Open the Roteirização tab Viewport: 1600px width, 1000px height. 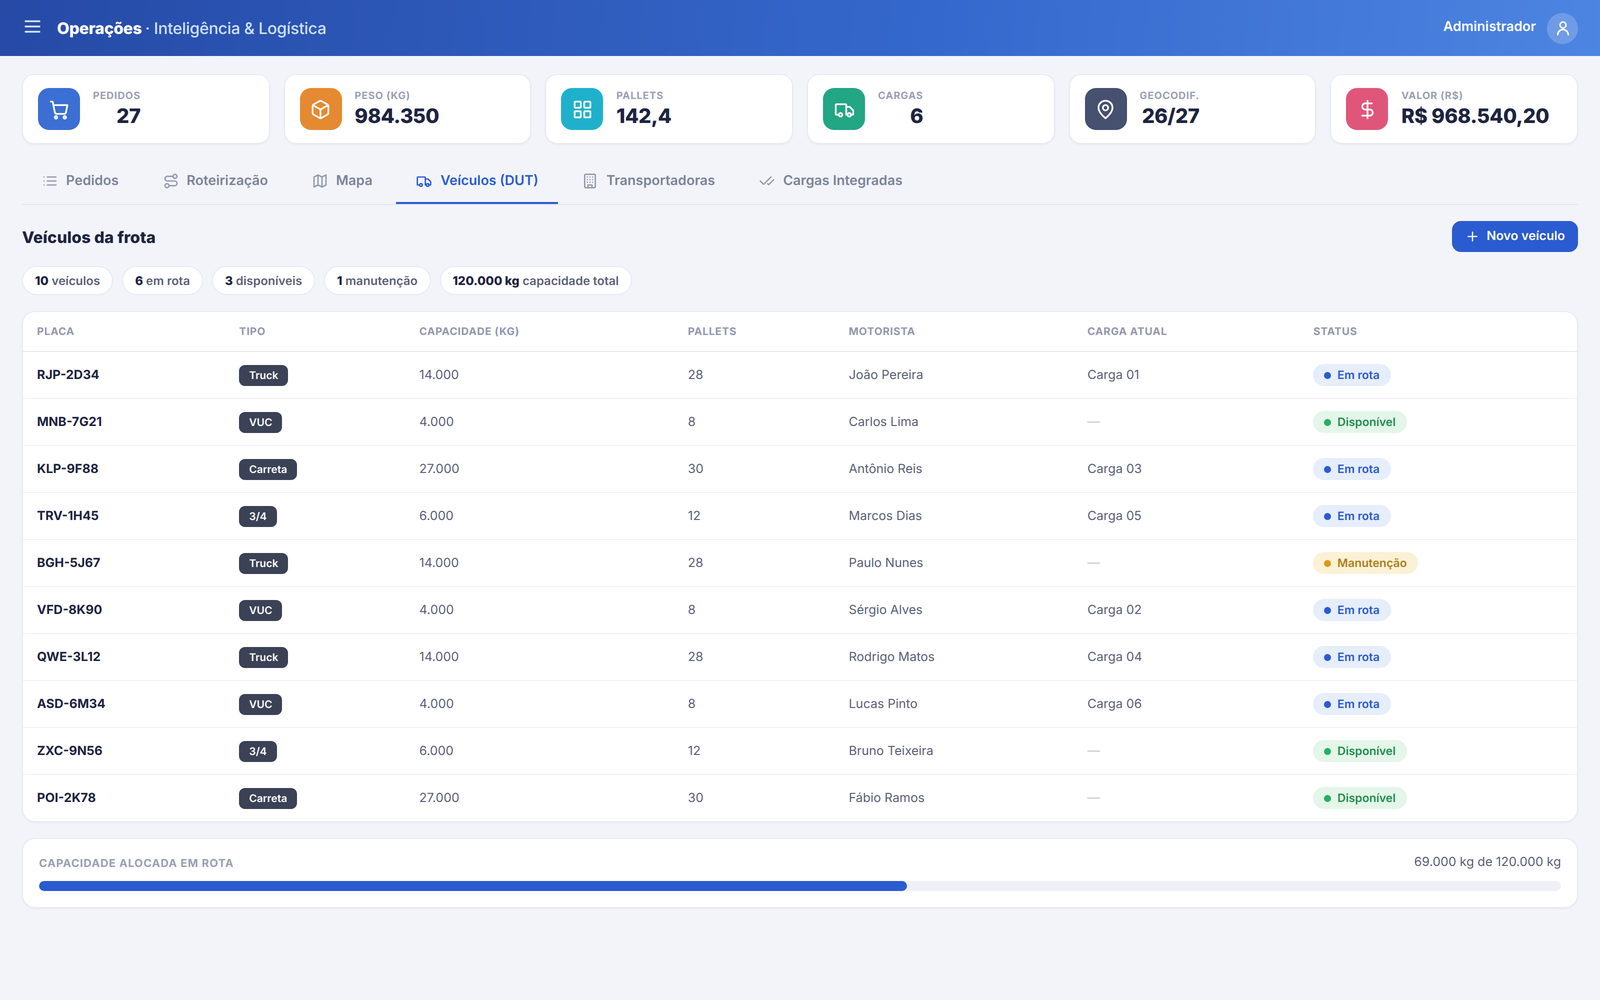[216, 181]
